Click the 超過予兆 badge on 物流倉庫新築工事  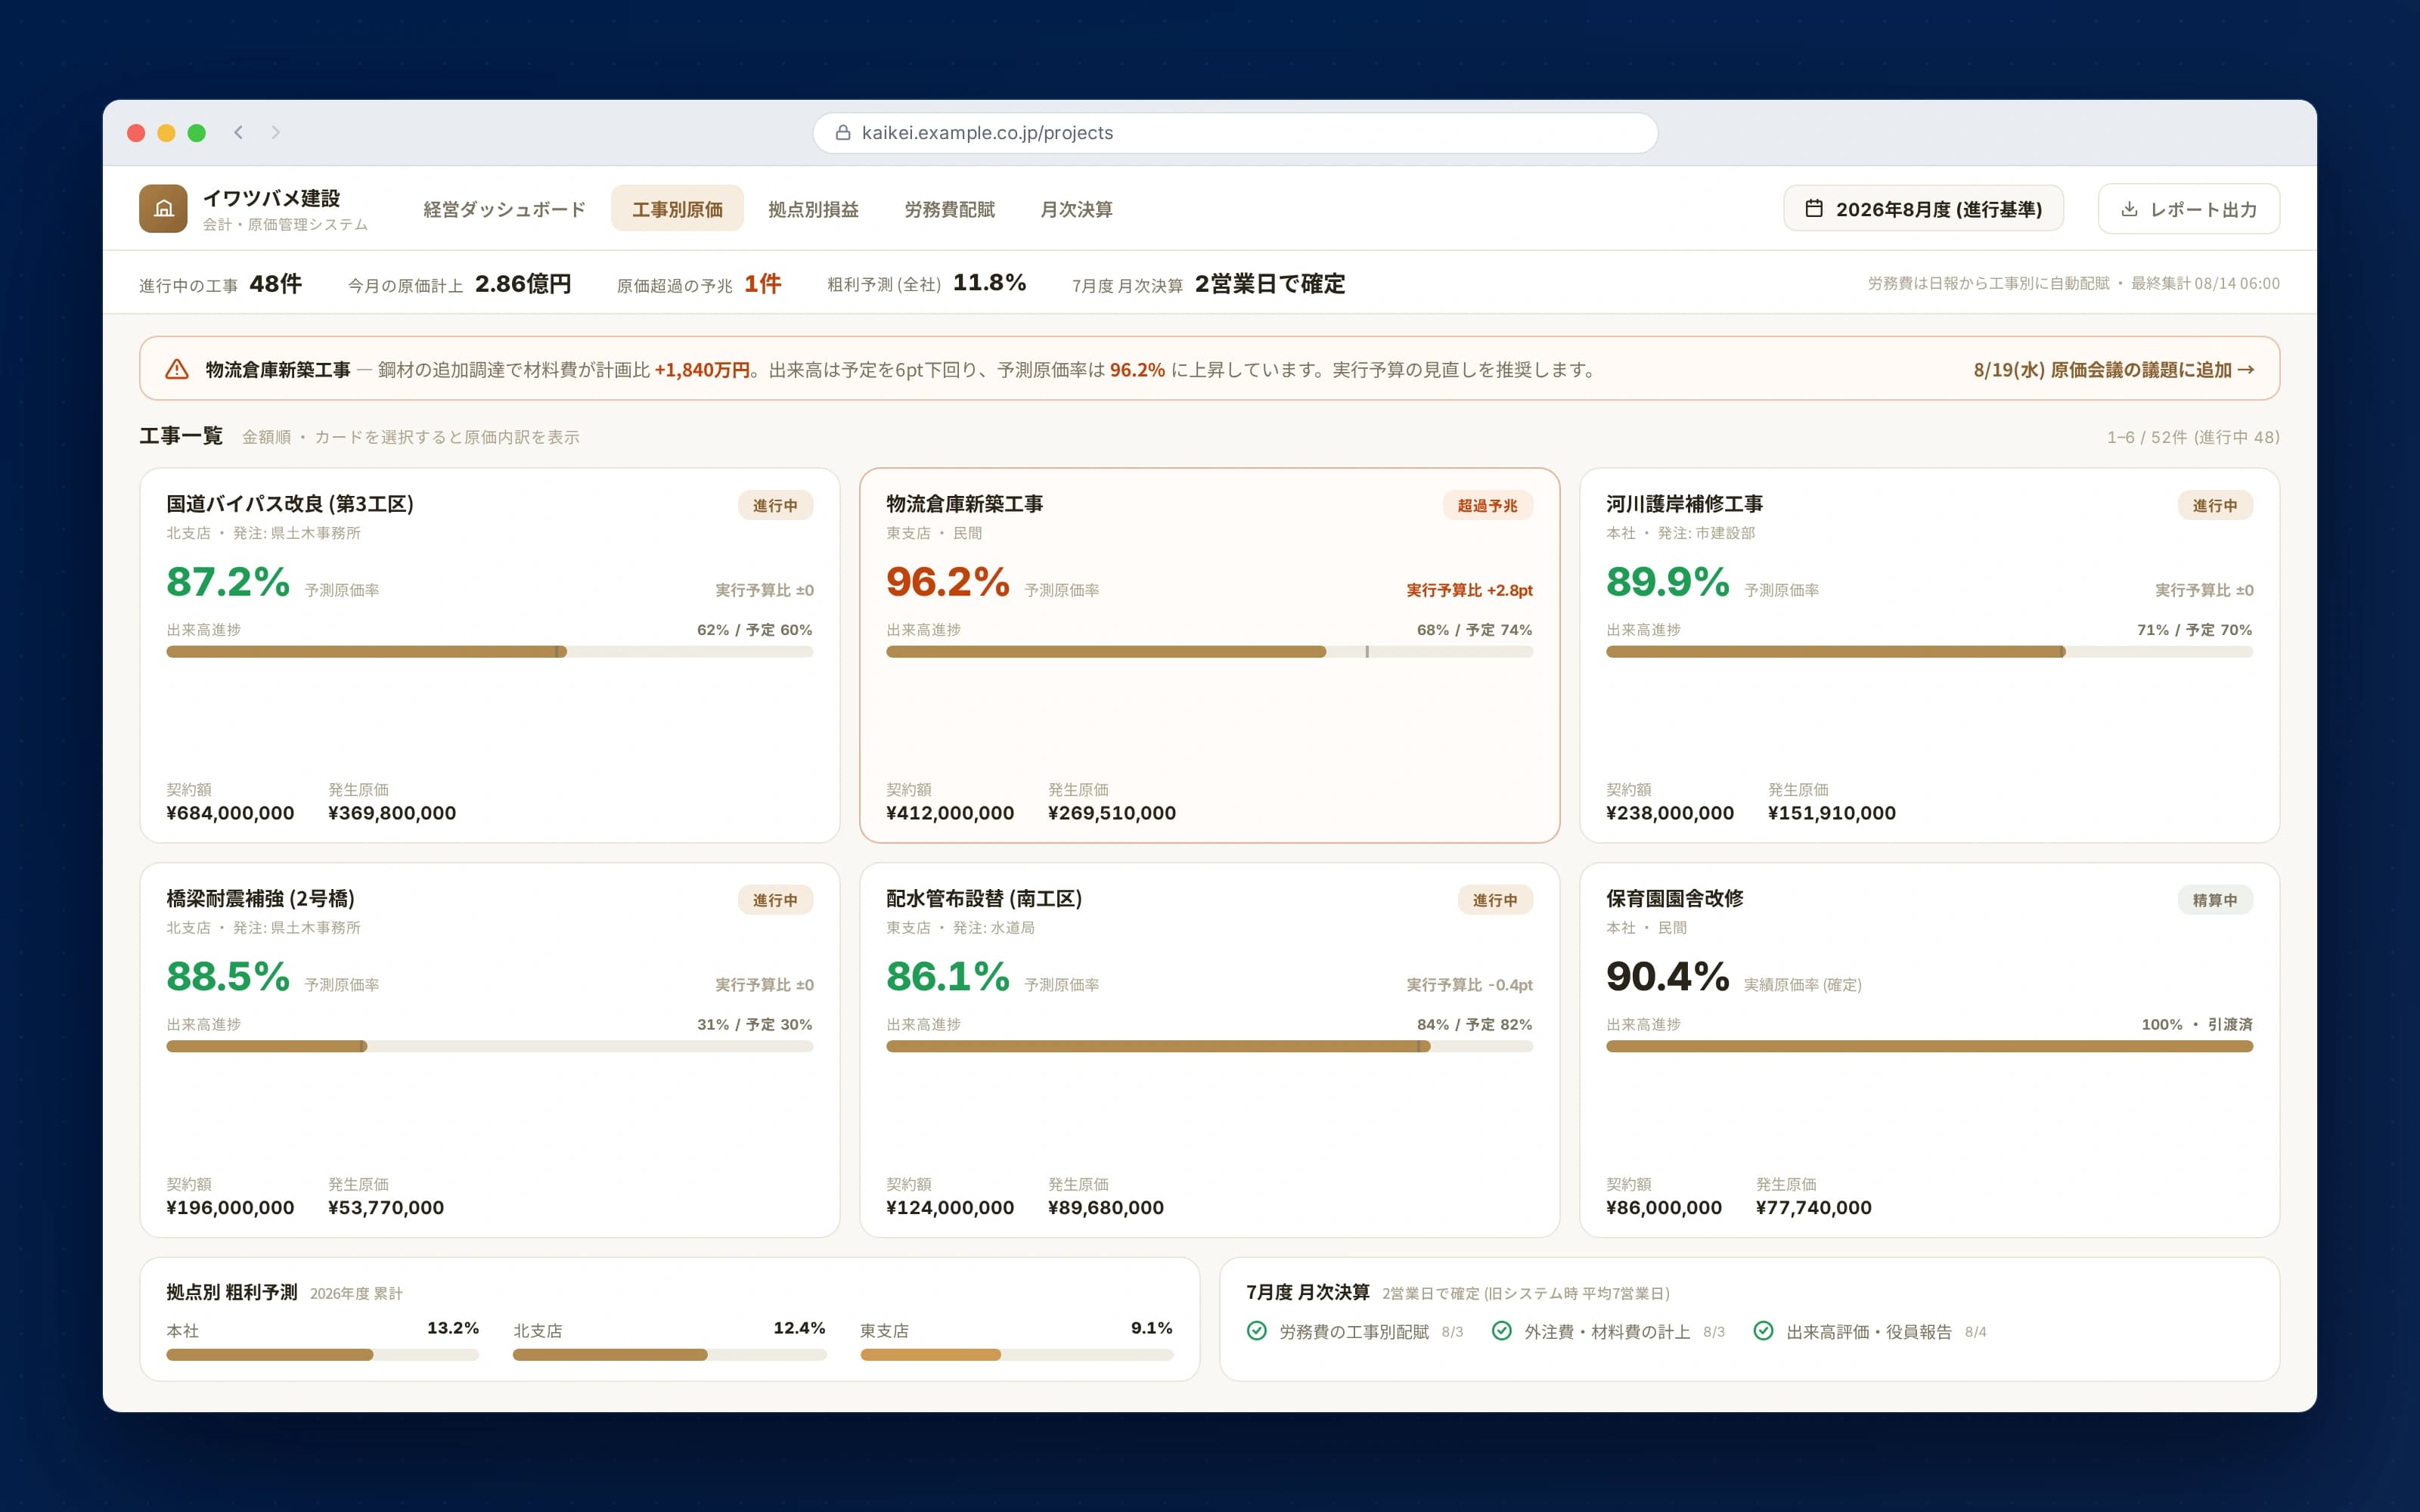[1487, 505]
